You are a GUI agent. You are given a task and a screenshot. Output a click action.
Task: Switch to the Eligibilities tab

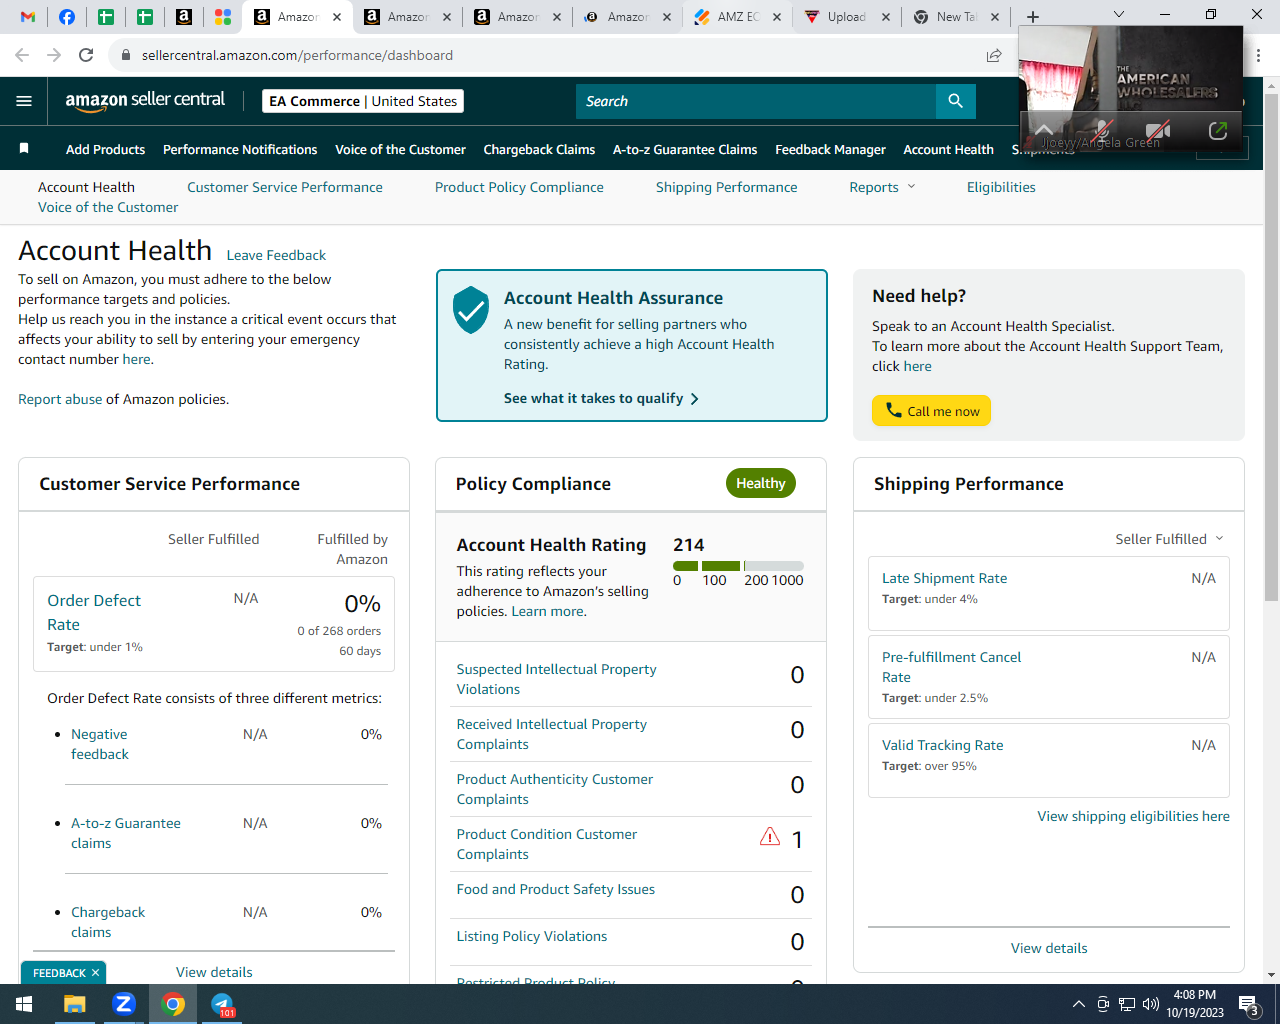1001,187
